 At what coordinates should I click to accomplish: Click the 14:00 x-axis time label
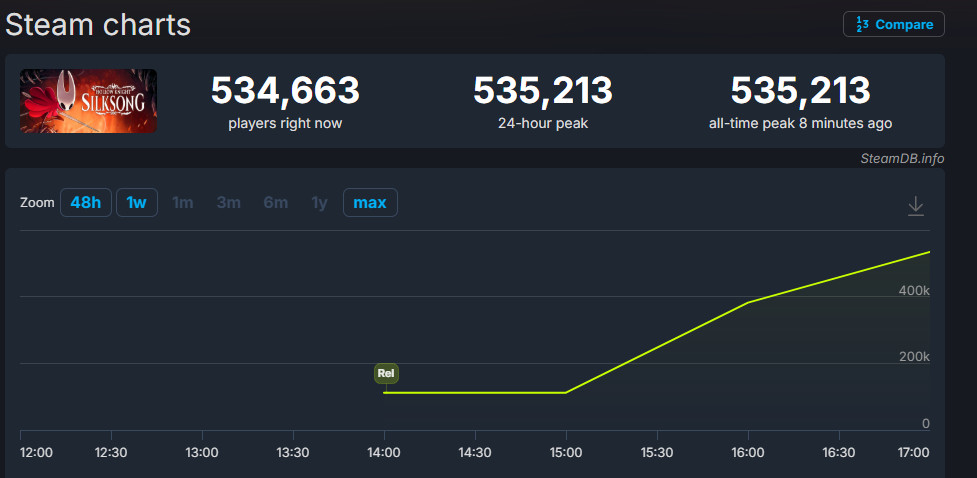[x=384, y=453]
